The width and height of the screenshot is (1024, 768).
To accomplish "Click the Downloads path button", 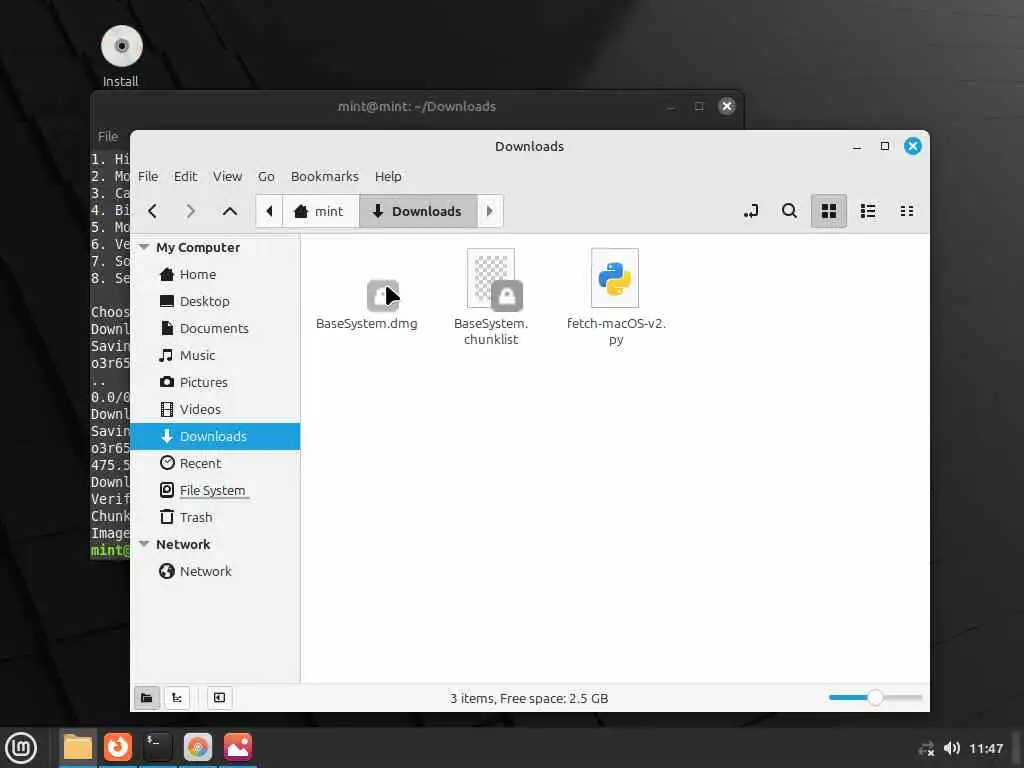I will [418, 211].
